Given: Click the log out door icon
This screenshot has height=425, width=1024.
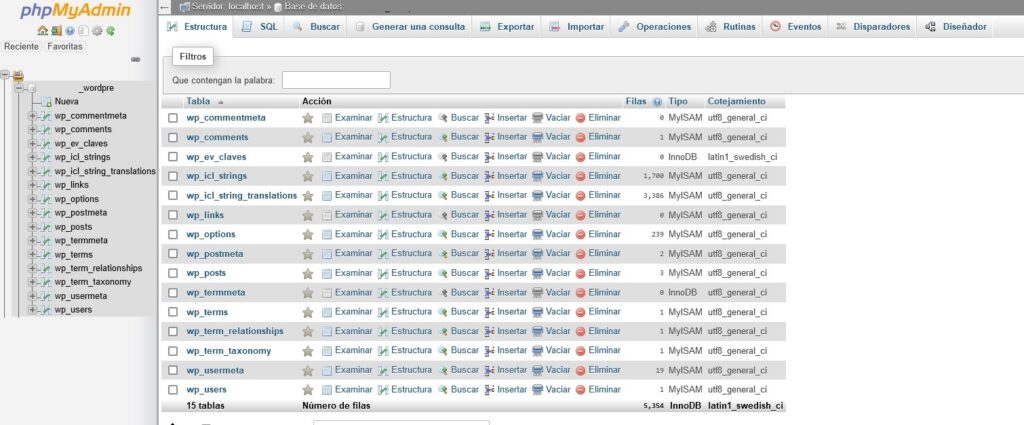Looking at the screenshot, I should tap(56, 31).
